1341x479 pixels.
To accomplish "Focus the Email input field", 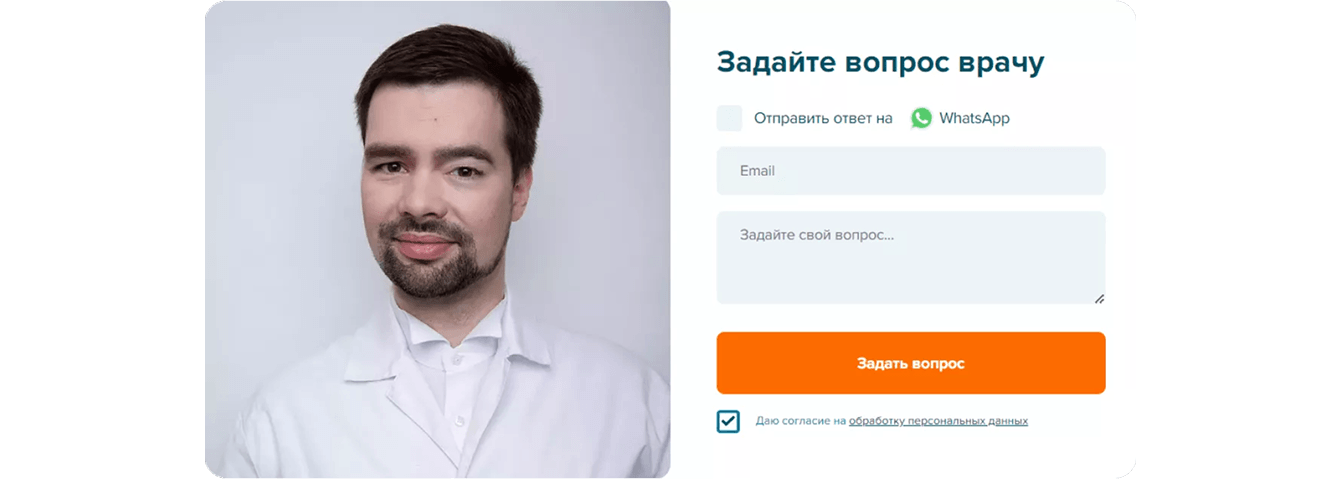I will click(911, 171).
